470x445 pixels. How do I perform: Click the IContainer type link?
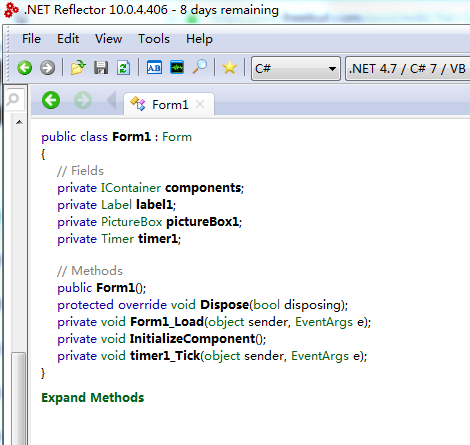(x=131, y=188)
